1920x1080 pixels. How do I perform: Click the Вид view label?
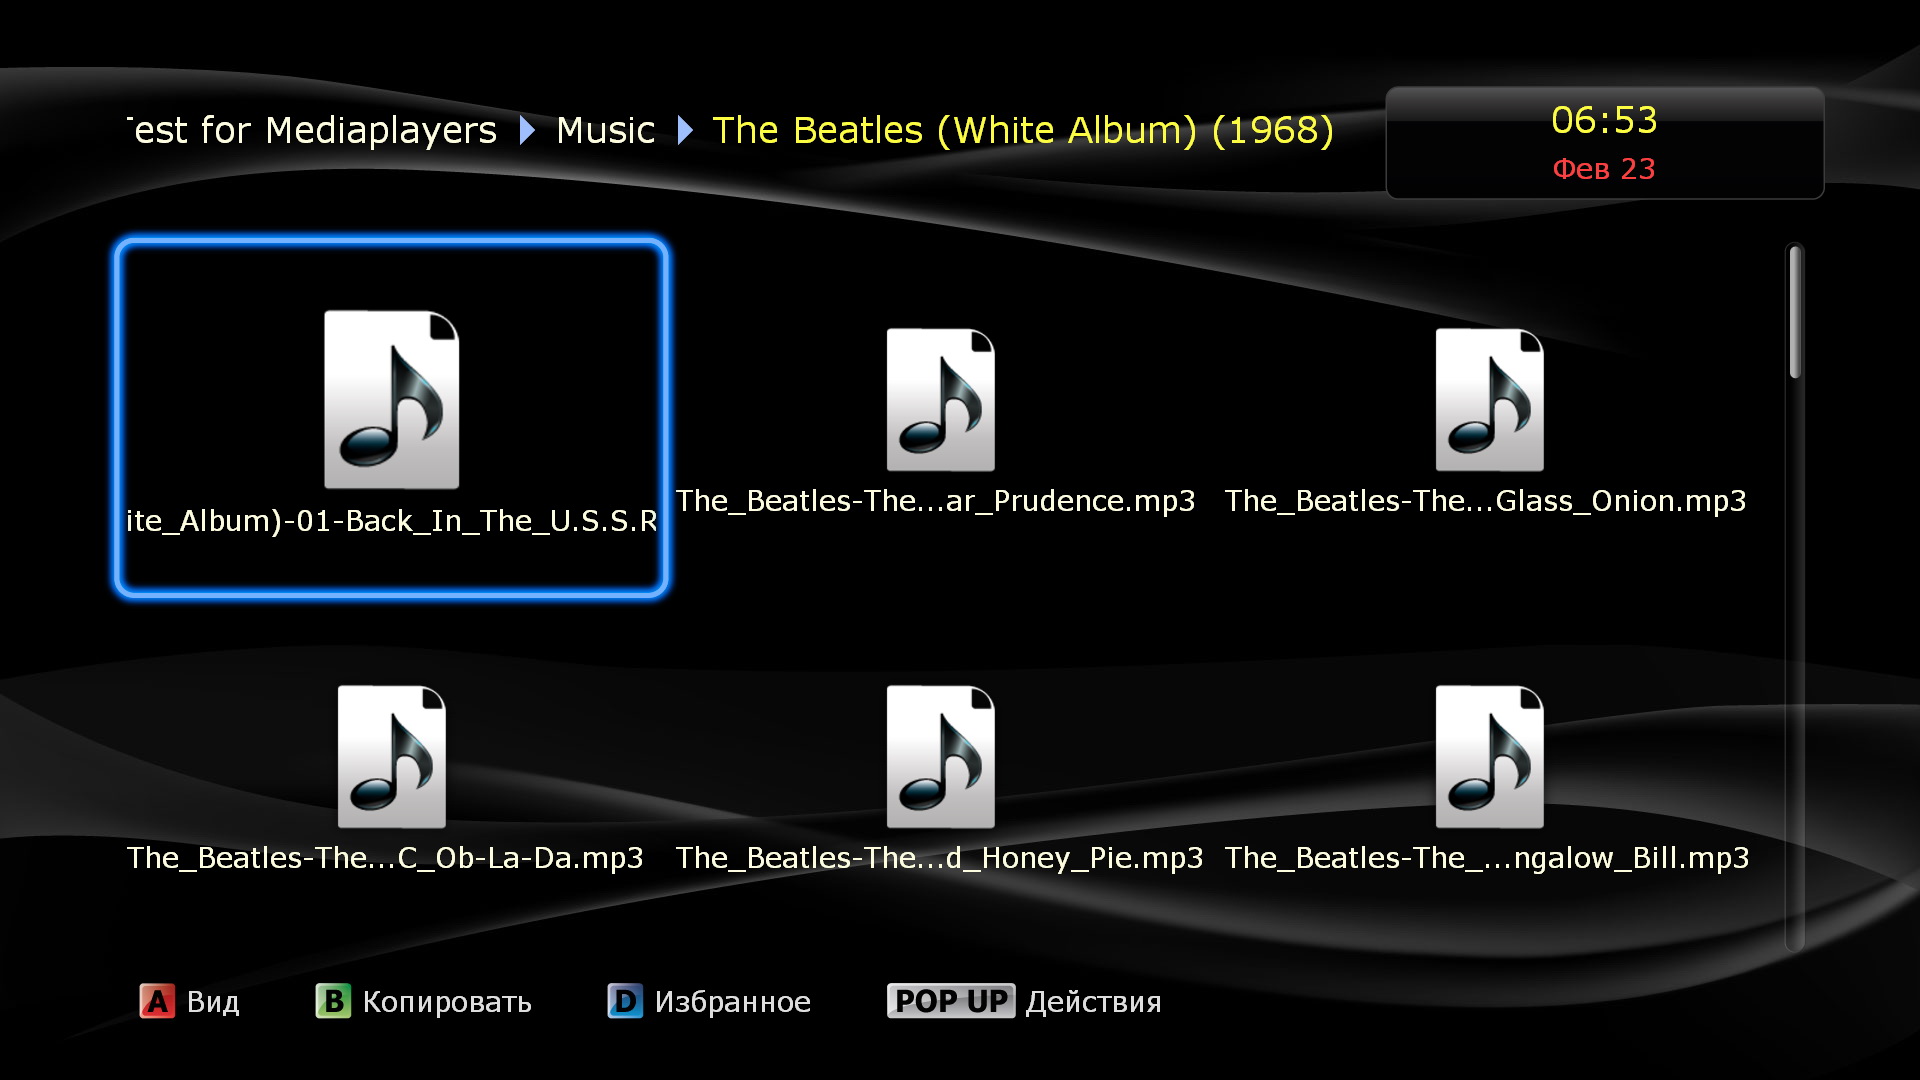point(213,1001)
